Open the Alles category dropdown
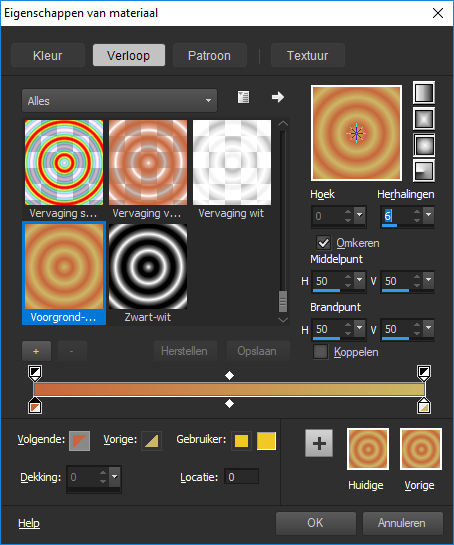The image size is (454, 545). [x=119, y=101]
